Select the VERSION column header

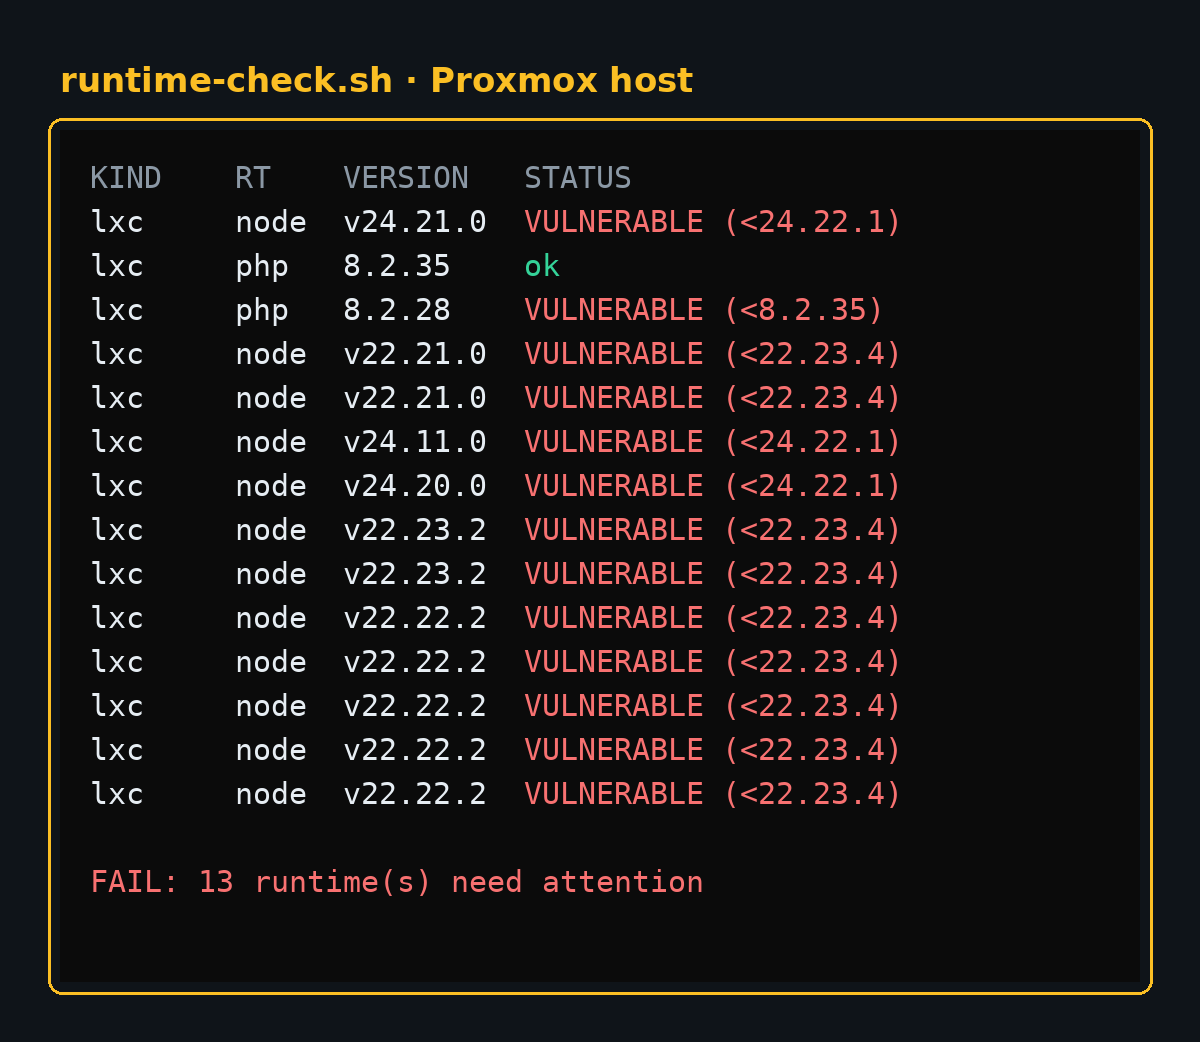click(406, 178)
